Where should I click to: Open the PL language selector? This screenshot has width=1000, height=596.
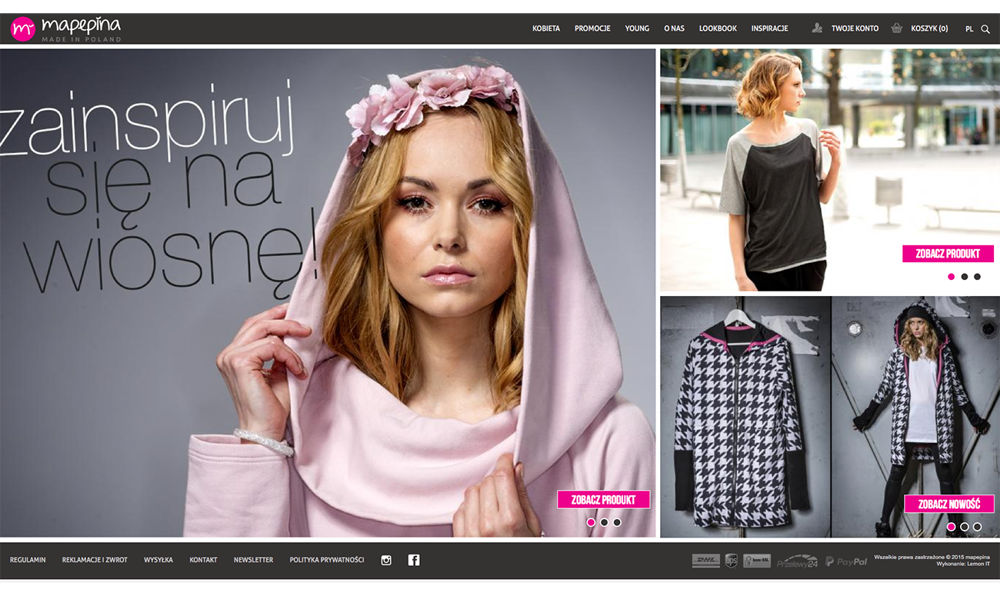[x=969, y=29]
